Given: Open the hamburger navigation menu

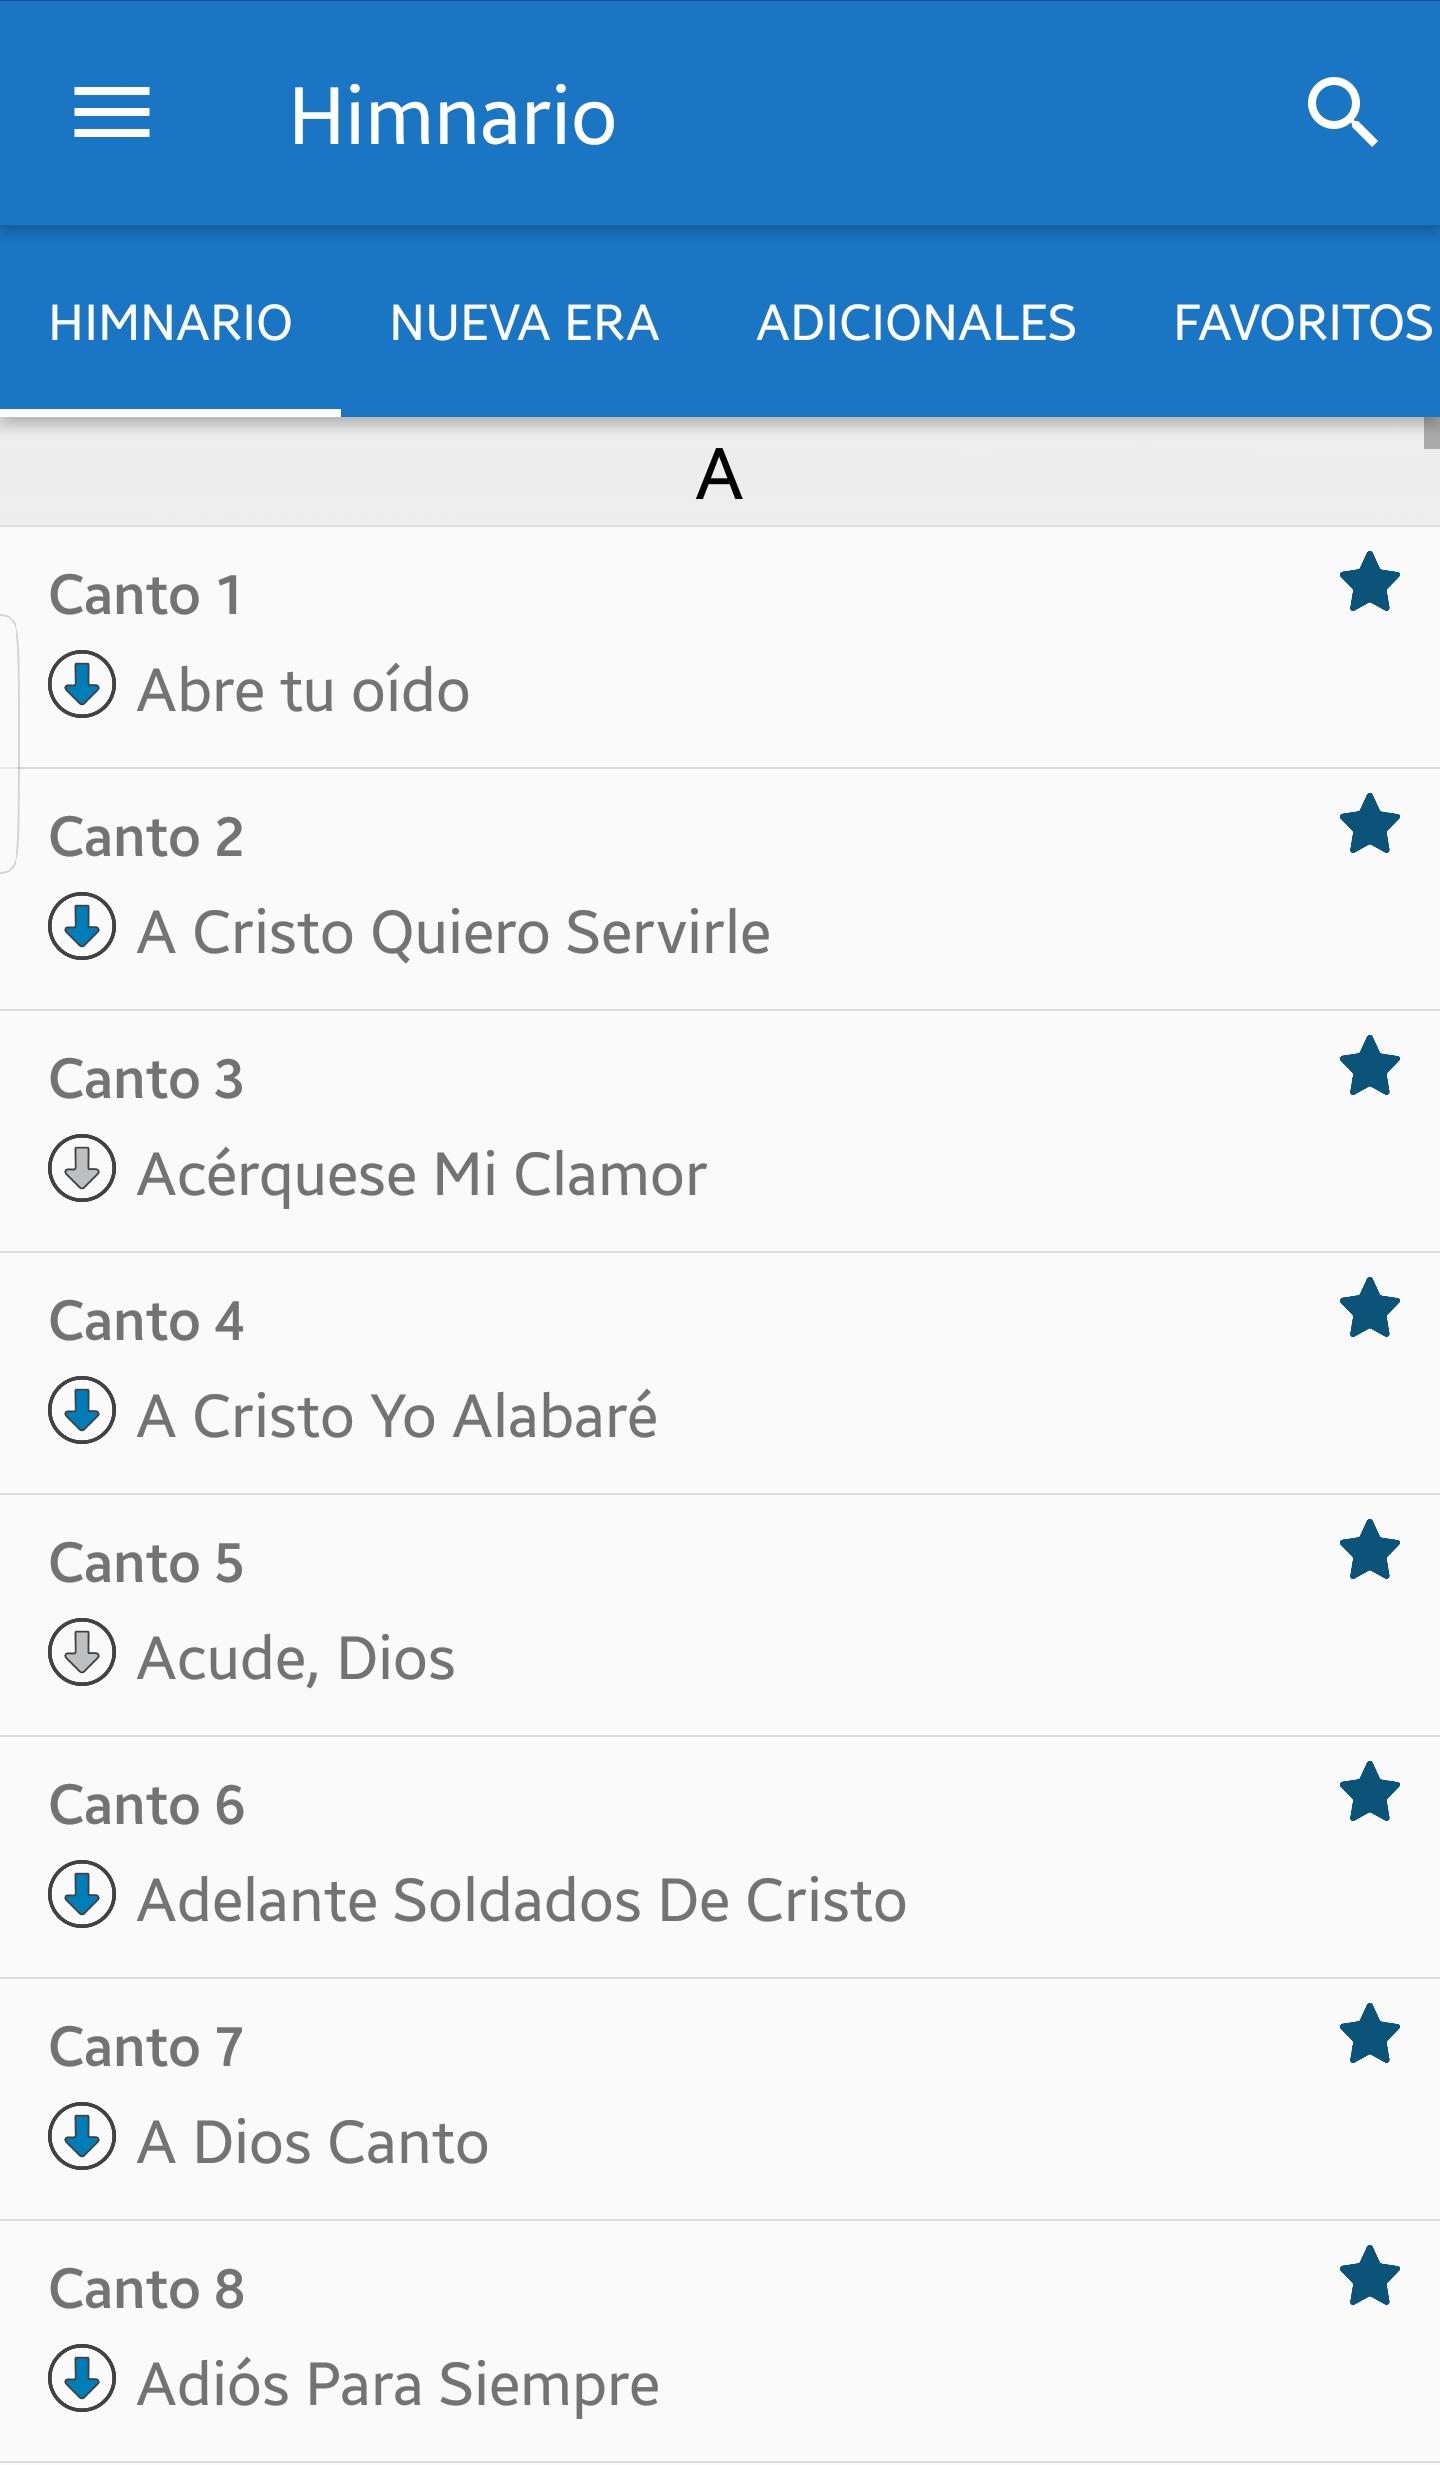Looking at the screenshot, I should pyautogui.click(x=112, y=112).
